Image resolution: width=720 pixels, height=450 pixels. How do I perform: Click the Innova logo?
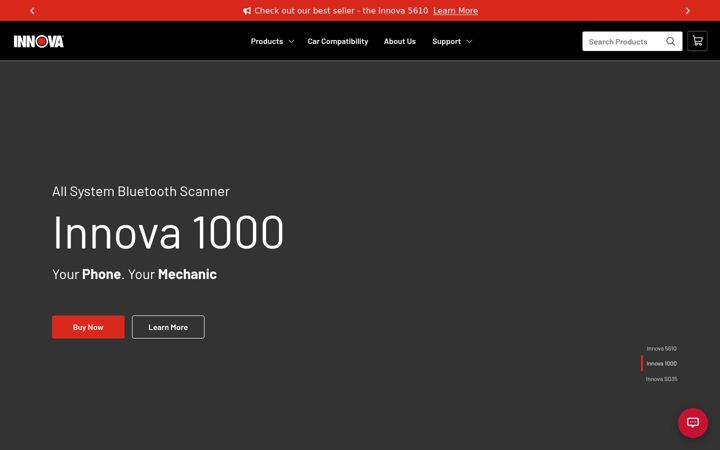point(39,41)
